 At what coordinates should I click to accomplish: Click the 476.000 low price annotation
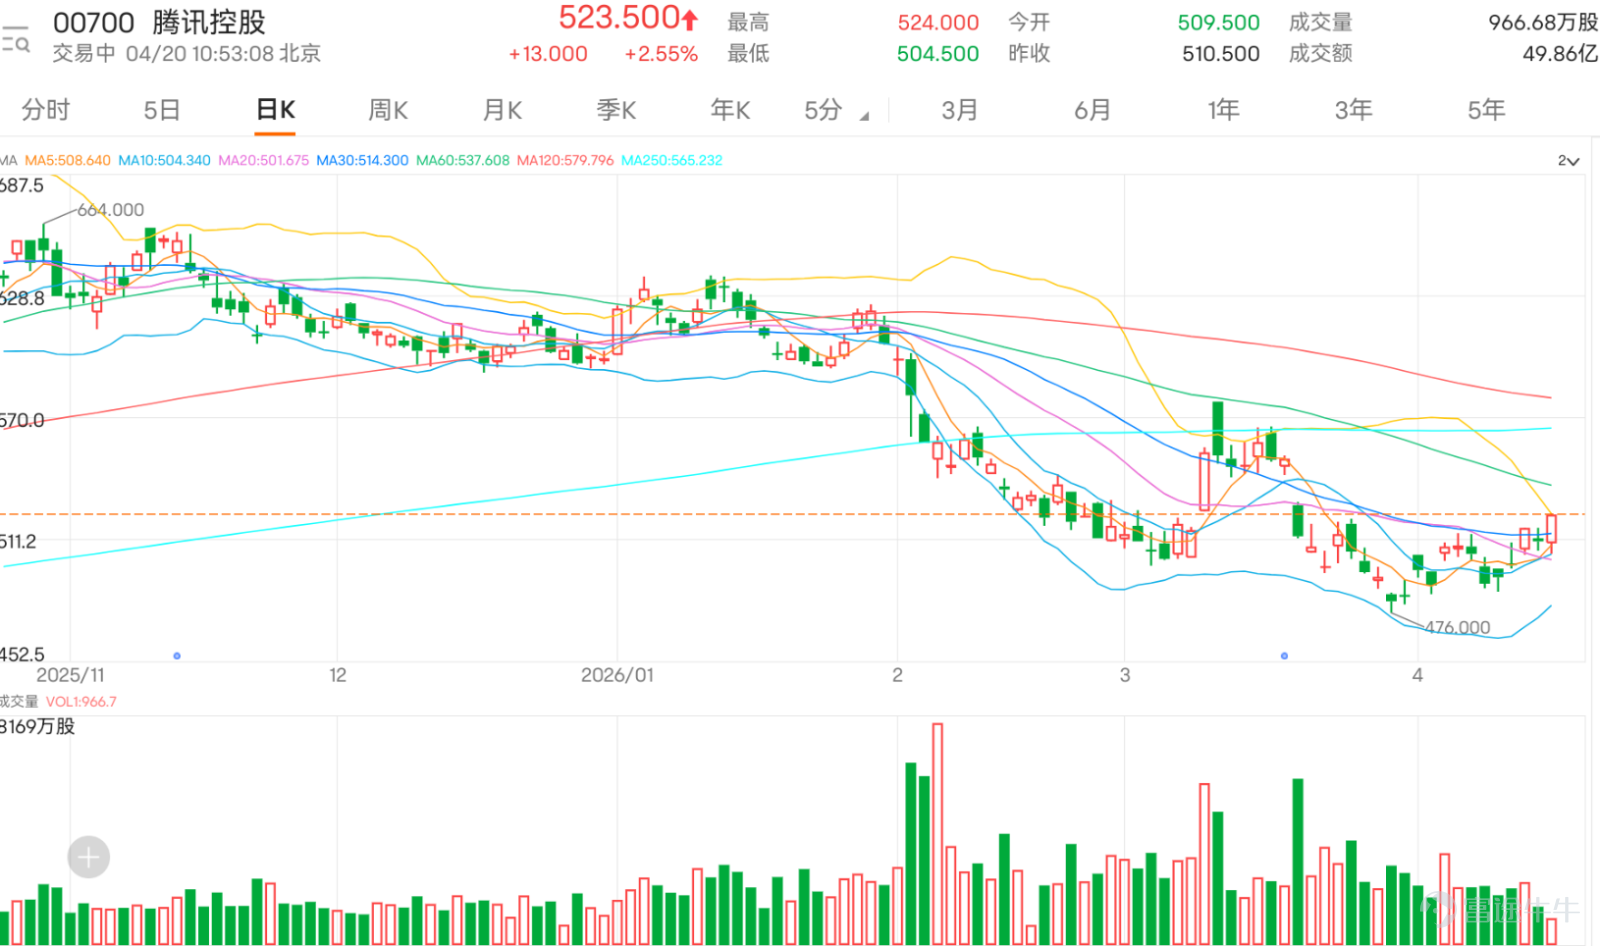(1457, 628)
